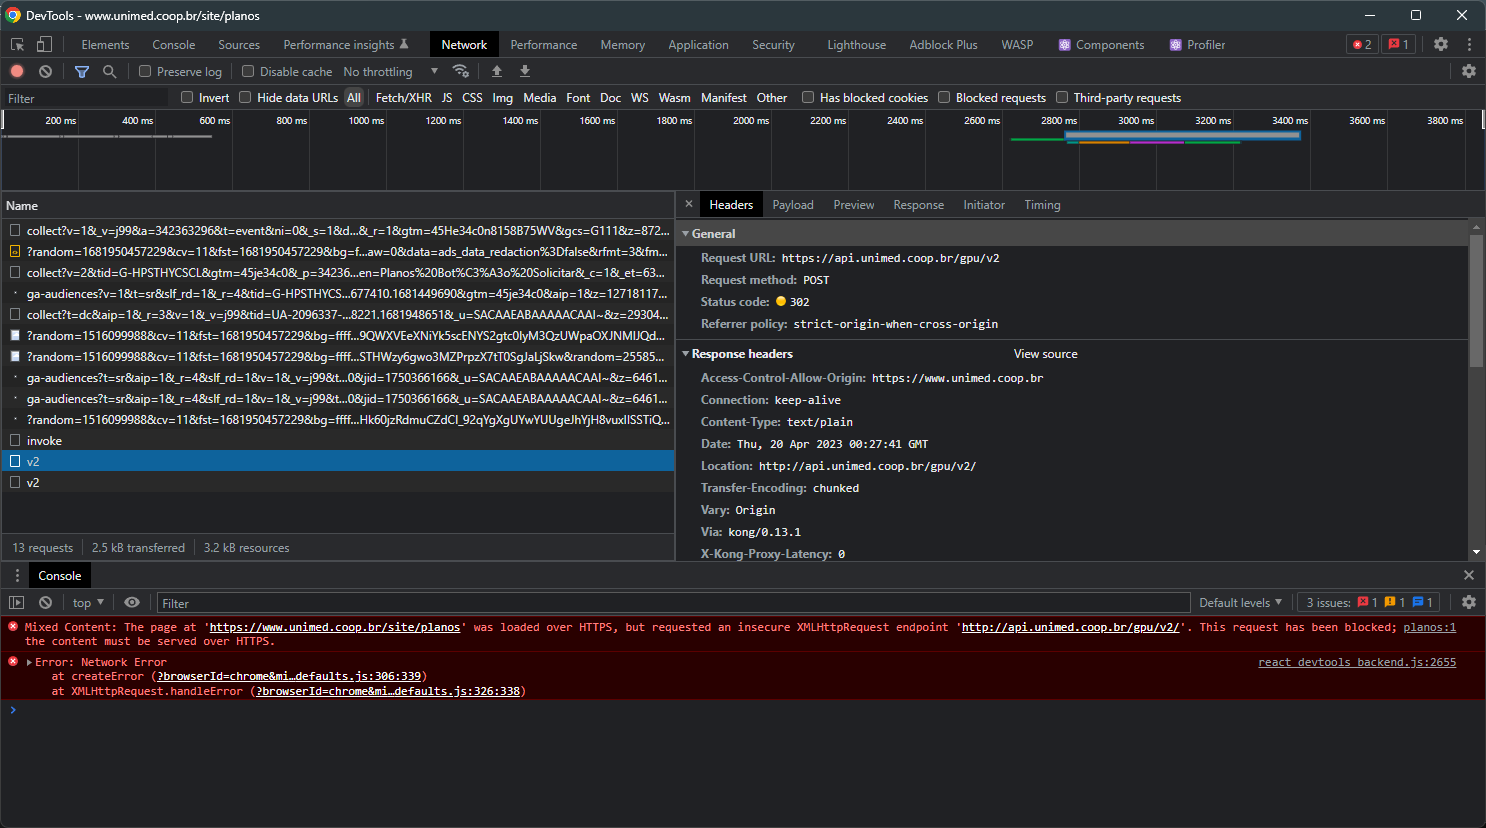The height and width of the screenshot is (828, 1486).
Task: Toggle the console sidebar icon
Action: pyautogui.click(x=17, y=602)
